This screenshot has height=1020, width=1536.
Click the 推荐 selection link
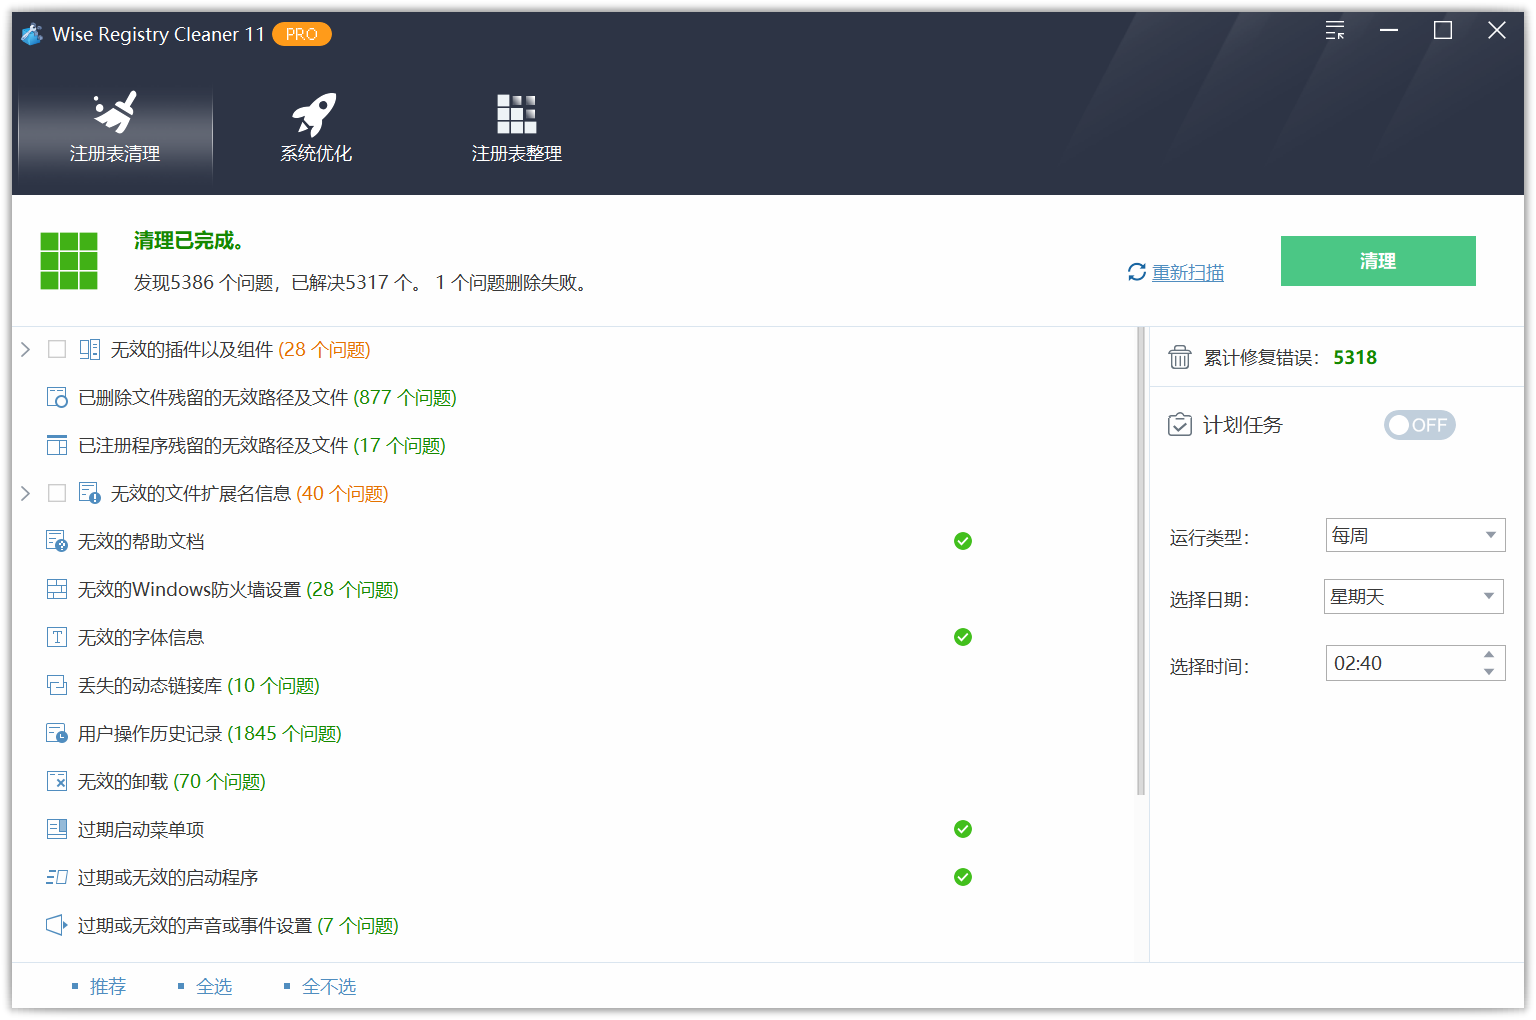108,986
